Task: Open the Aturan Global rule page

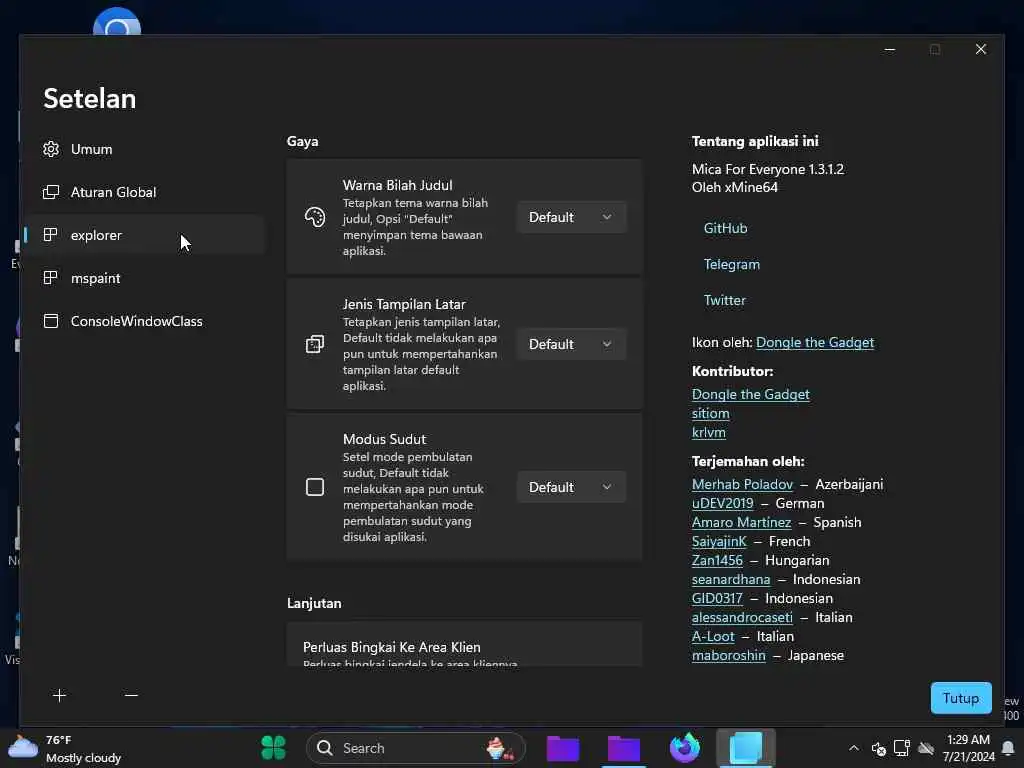Action: click(145, 192)
